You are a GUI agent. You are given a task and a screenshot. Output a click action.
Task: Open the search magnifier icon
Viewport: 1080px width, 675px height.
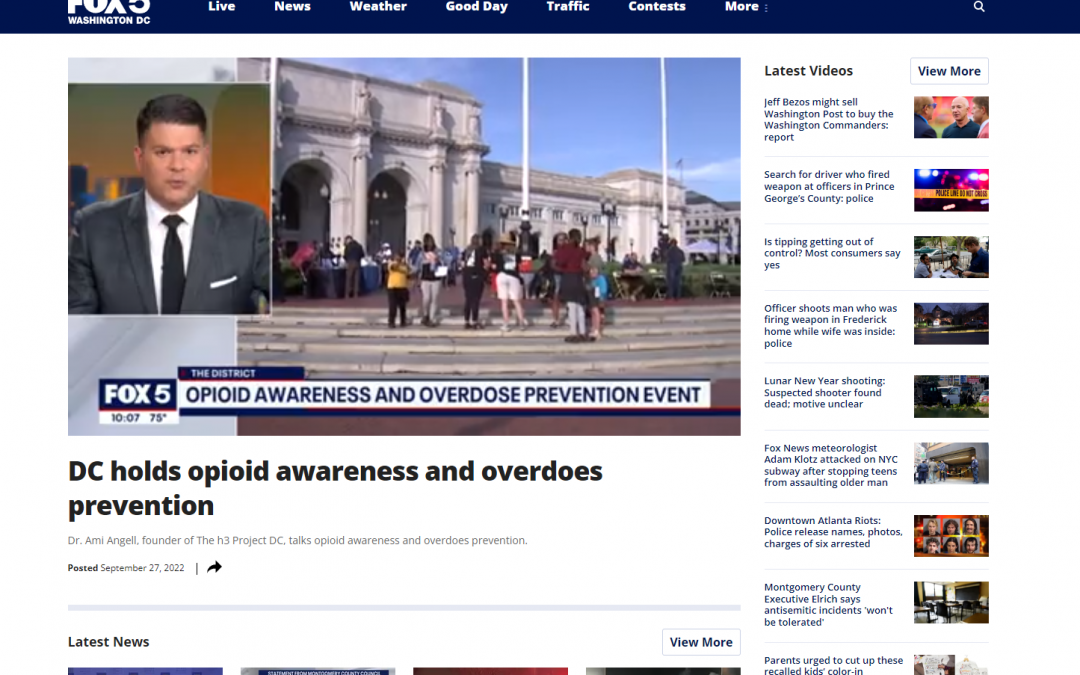(x=978, y=7)
